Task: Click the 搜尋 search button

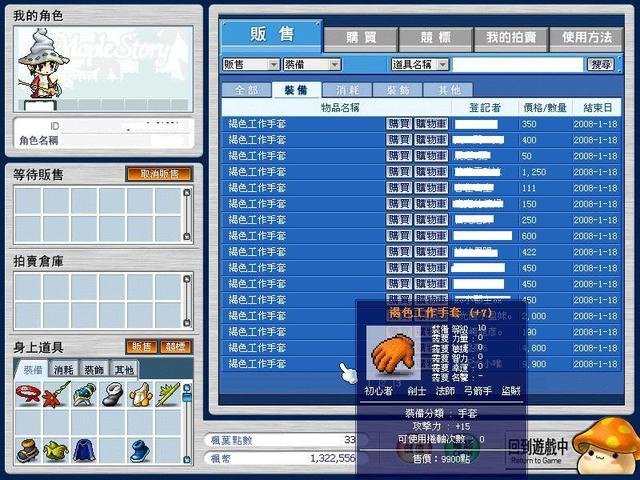Action: tap(601, 64)
